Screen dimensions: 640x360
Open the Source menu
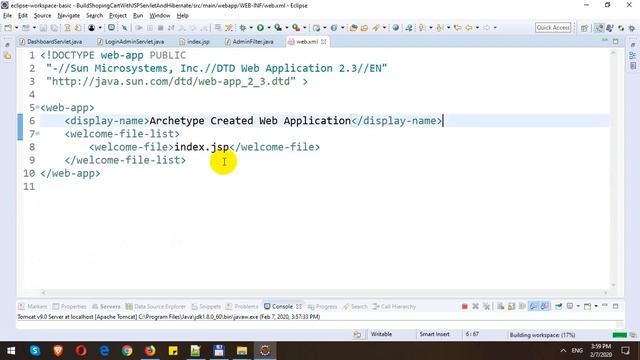(x=42, y=16)
